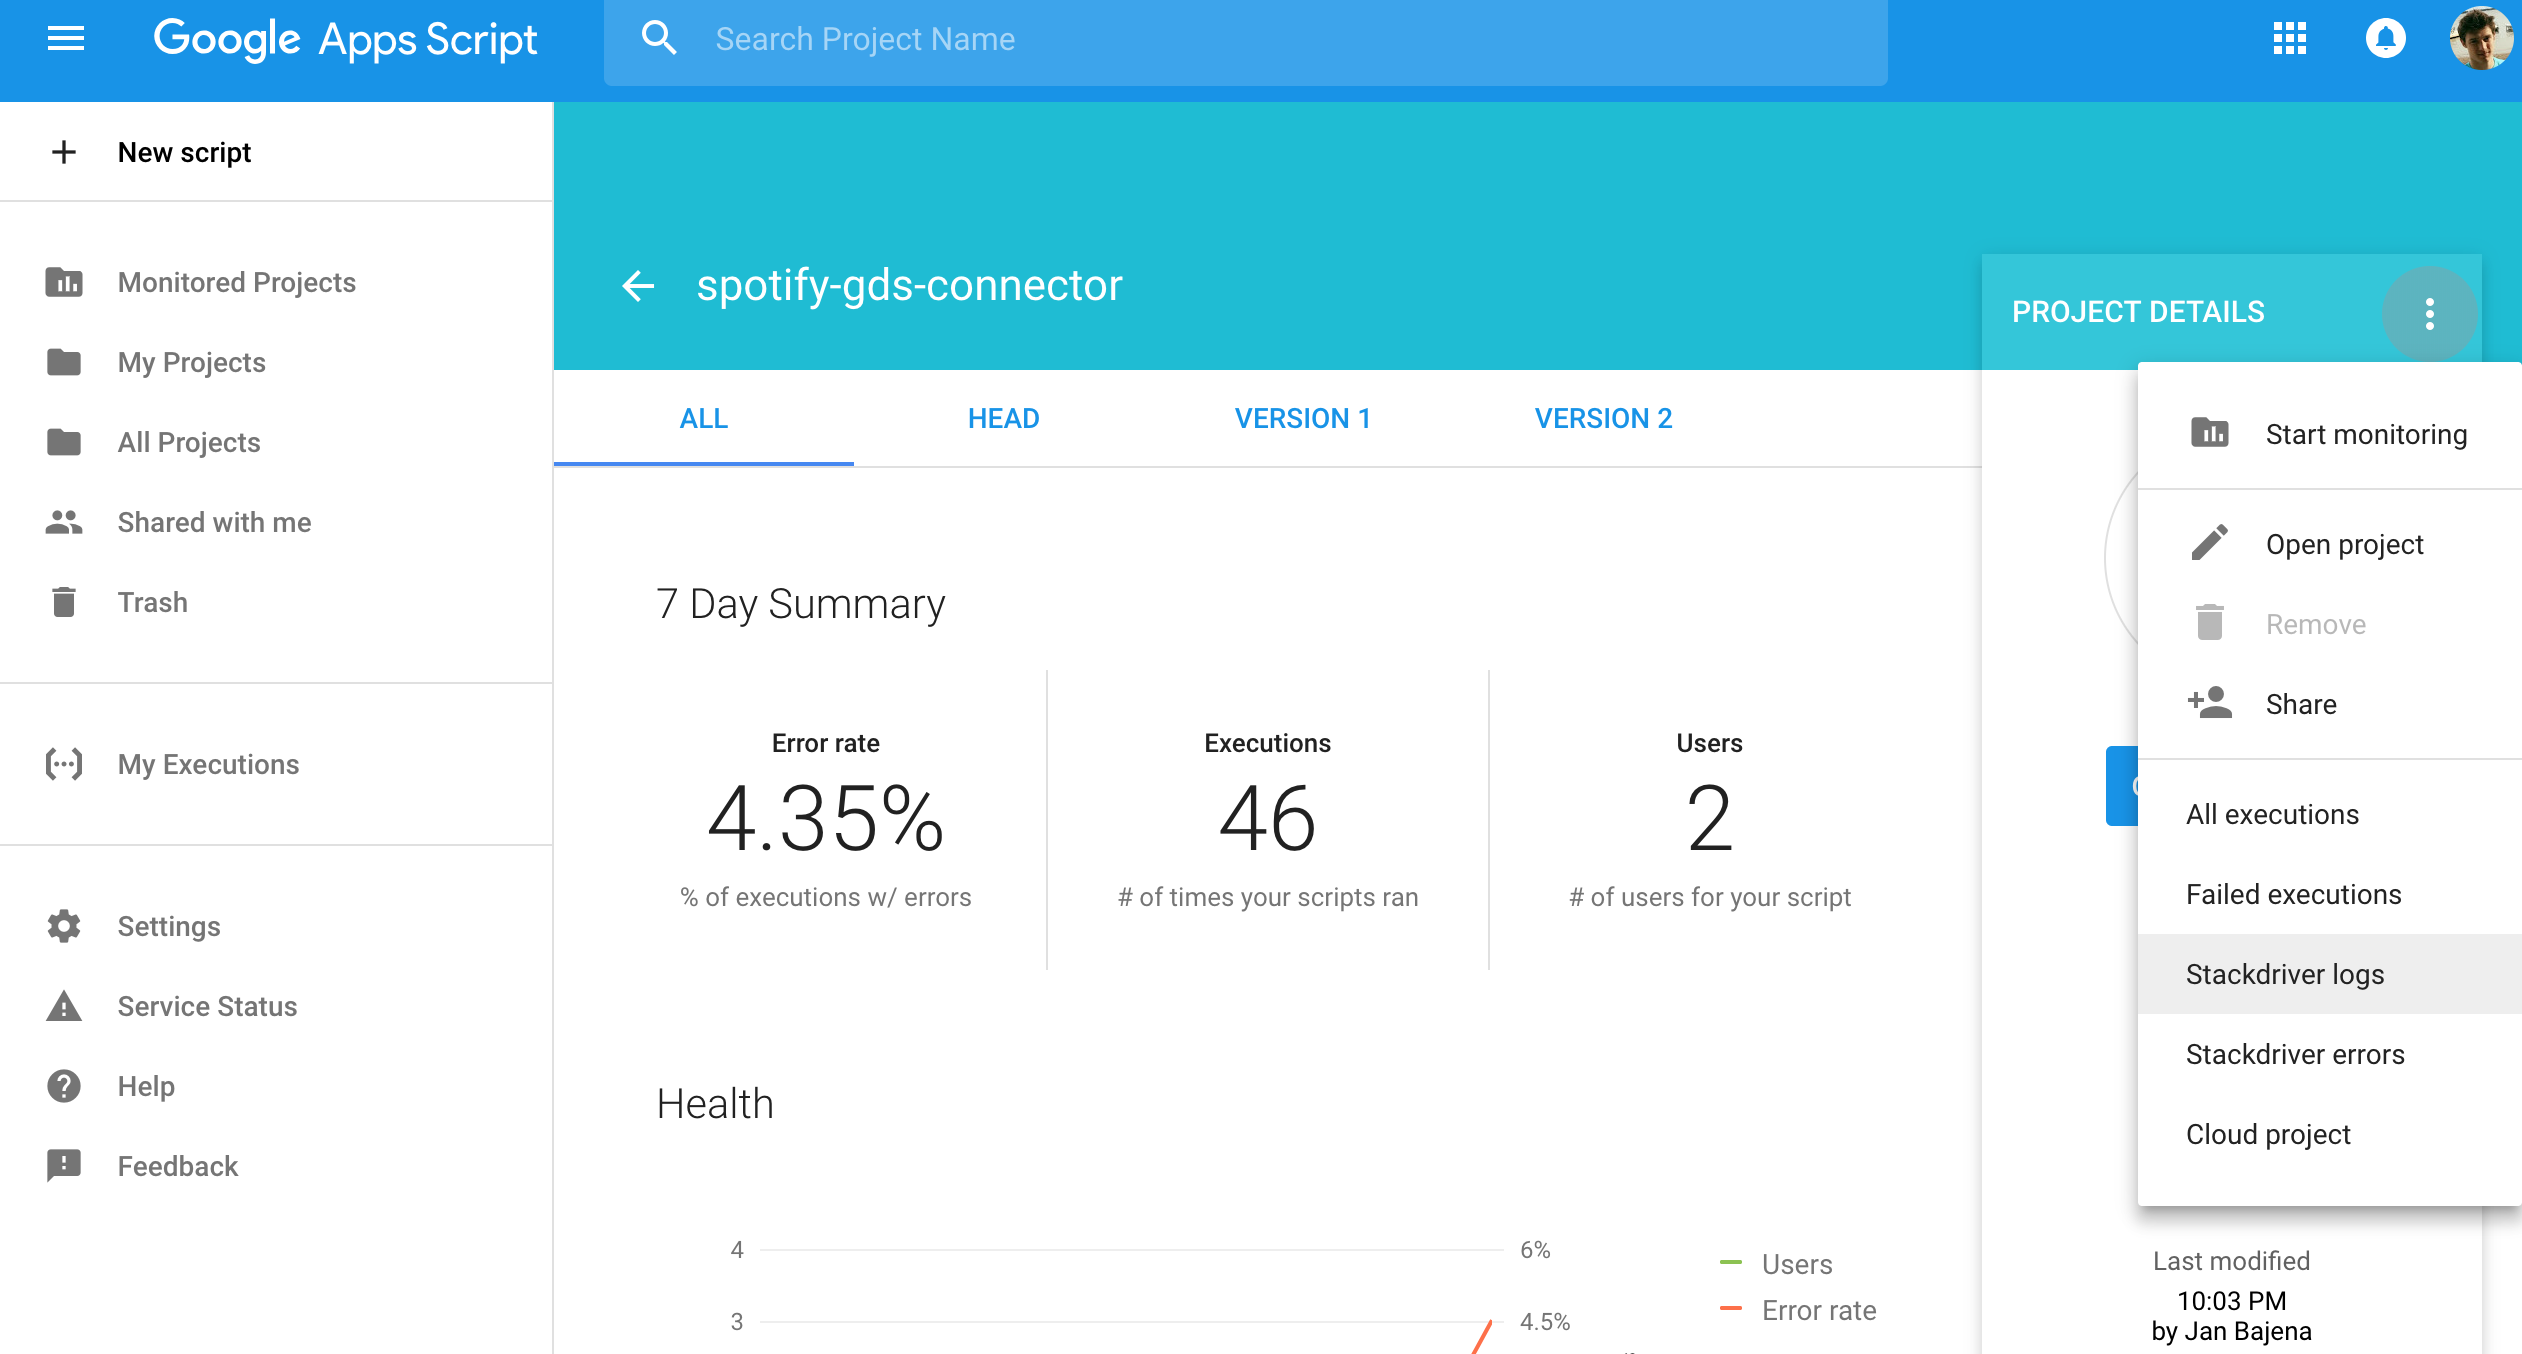The height and width of the screenshot is (1354, 2522).
Task: Click the Executions count 46
Action: pyautogui.click(x=1267, y=819)
